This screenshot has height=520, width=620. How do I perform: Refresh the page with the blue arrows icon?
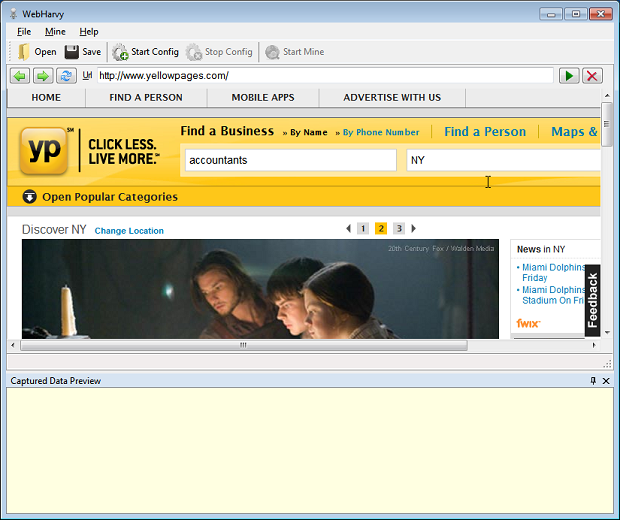point(66,76)
